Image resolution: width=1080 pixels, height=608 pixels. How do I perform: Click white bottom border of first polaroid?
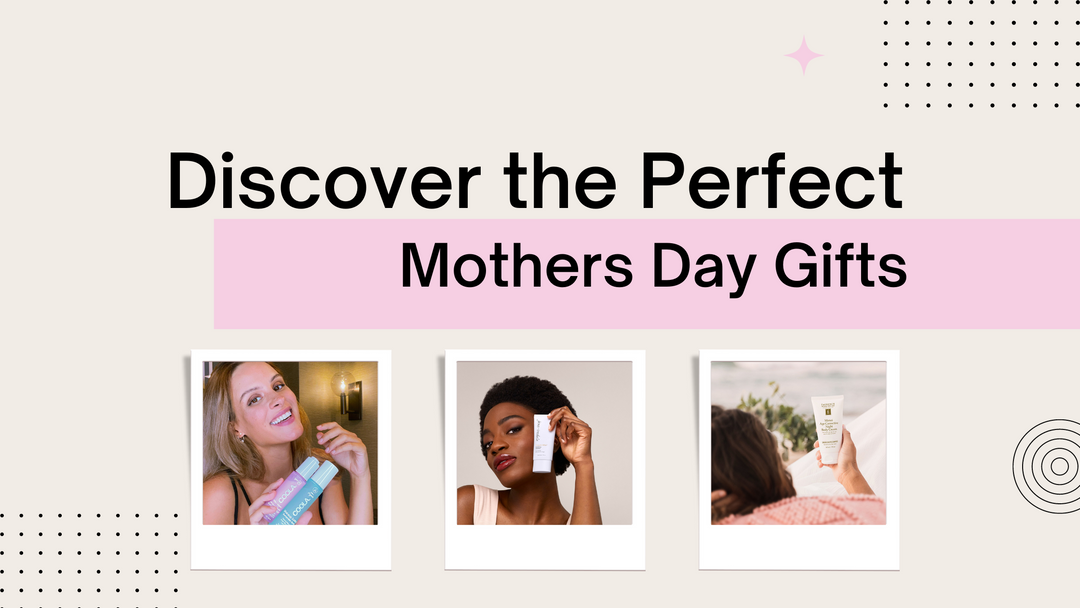(290, 546)
